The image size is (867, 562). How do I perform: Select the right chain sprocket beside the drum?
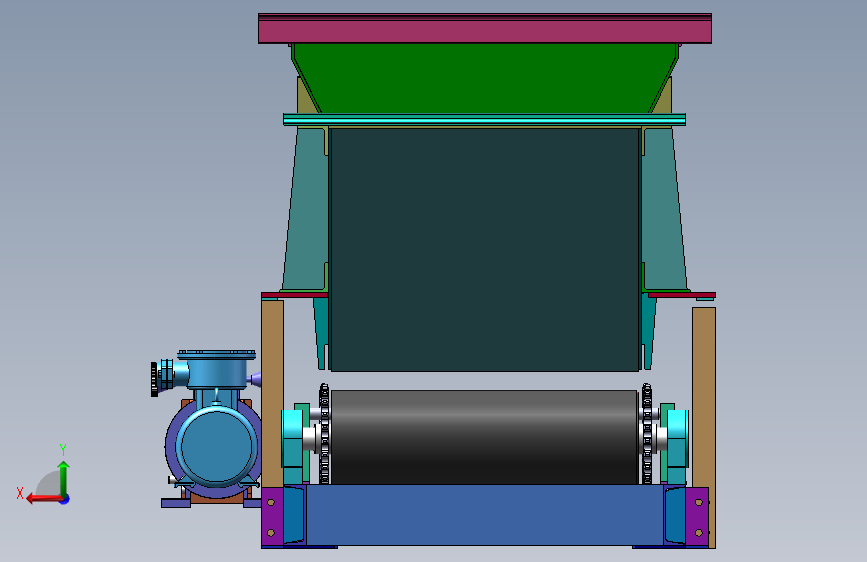[646, 434]
